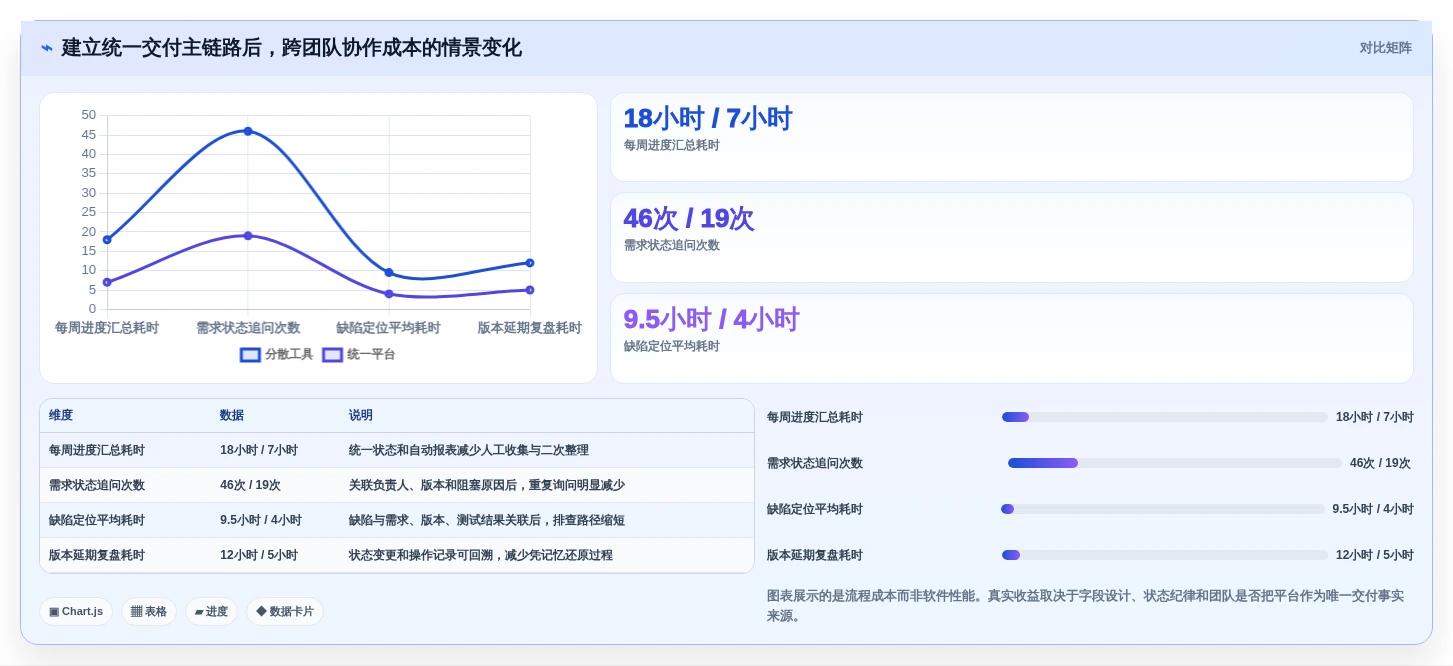Click the 9.5小时 / 4小时 stat card
Image resolution: width=1453 pixels, height=666 pixels.
pyautogui.click(x=1012, y=338)
